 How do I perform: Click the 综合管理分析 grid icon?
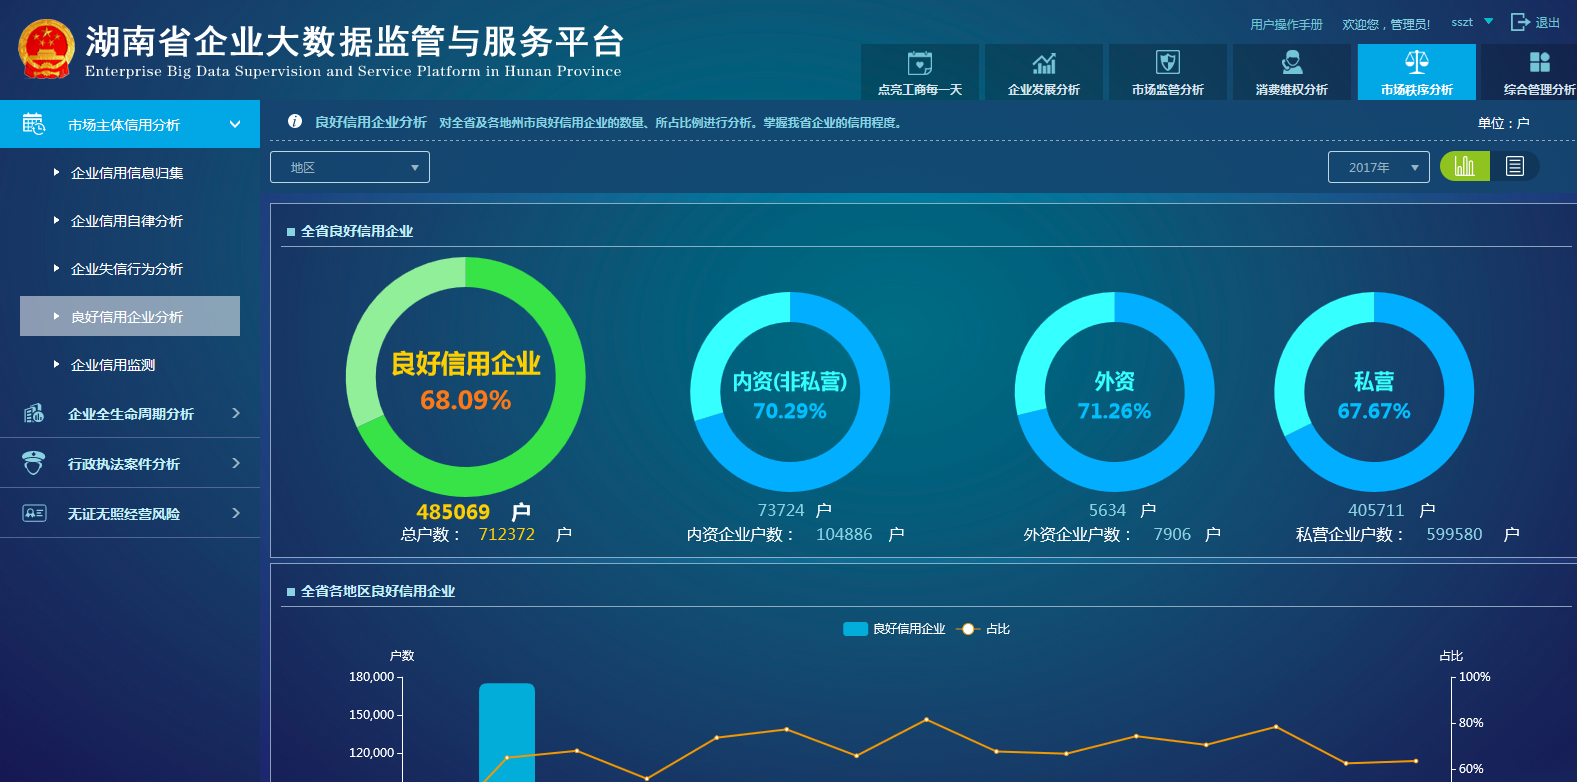pyautogui.click(x=1539, y=63)
